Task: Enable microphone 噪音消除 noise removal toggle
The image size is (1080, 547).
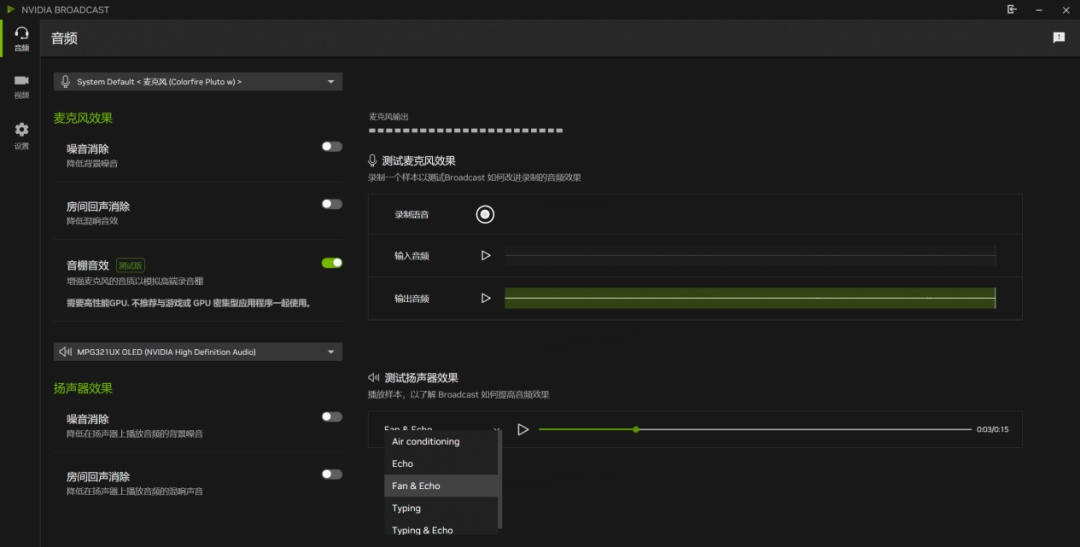Action: coord(331,147)
